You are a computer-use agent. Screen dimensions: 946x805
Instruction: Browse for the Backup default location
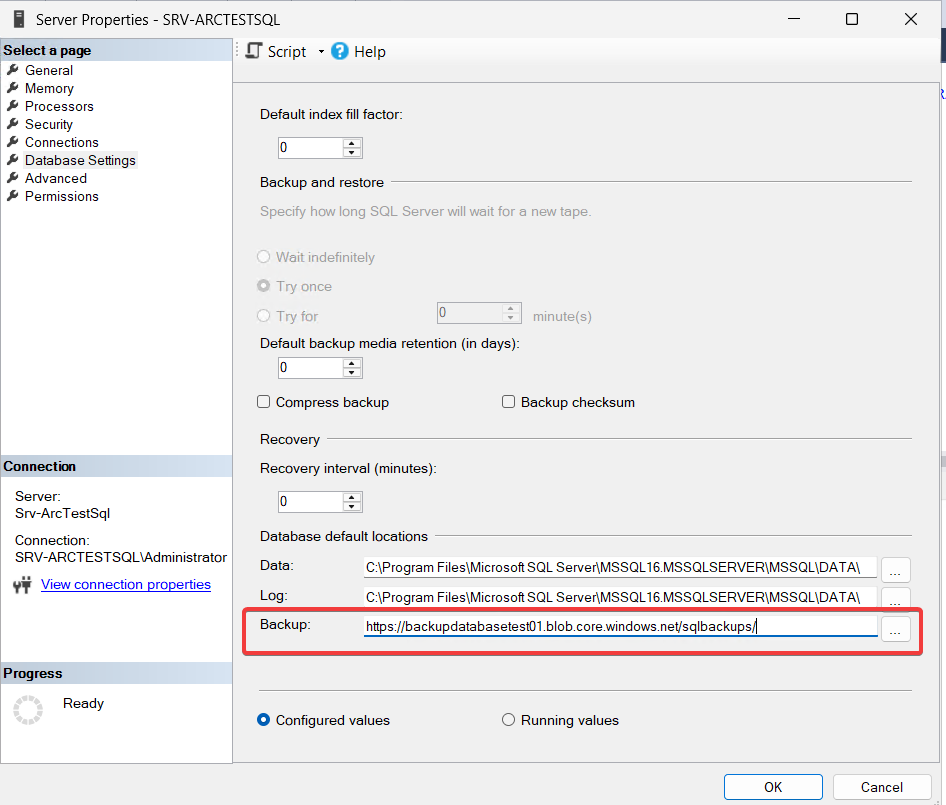(x=895, y=629)
